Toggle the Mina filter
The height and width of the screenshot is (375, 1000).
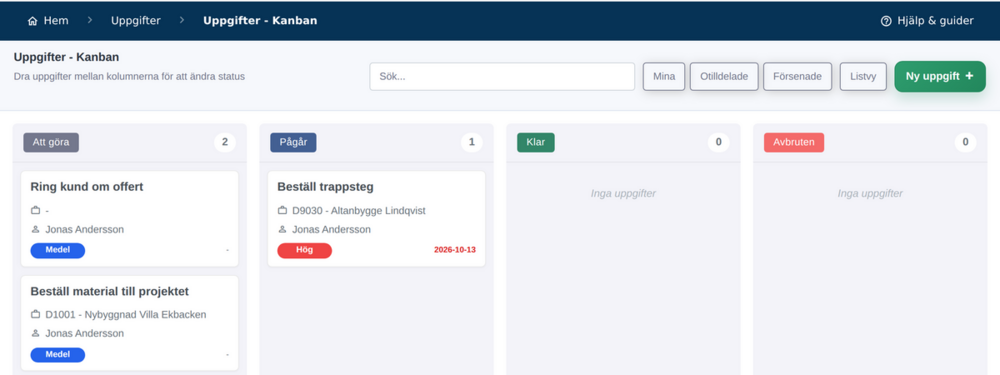tap(664, 77)
